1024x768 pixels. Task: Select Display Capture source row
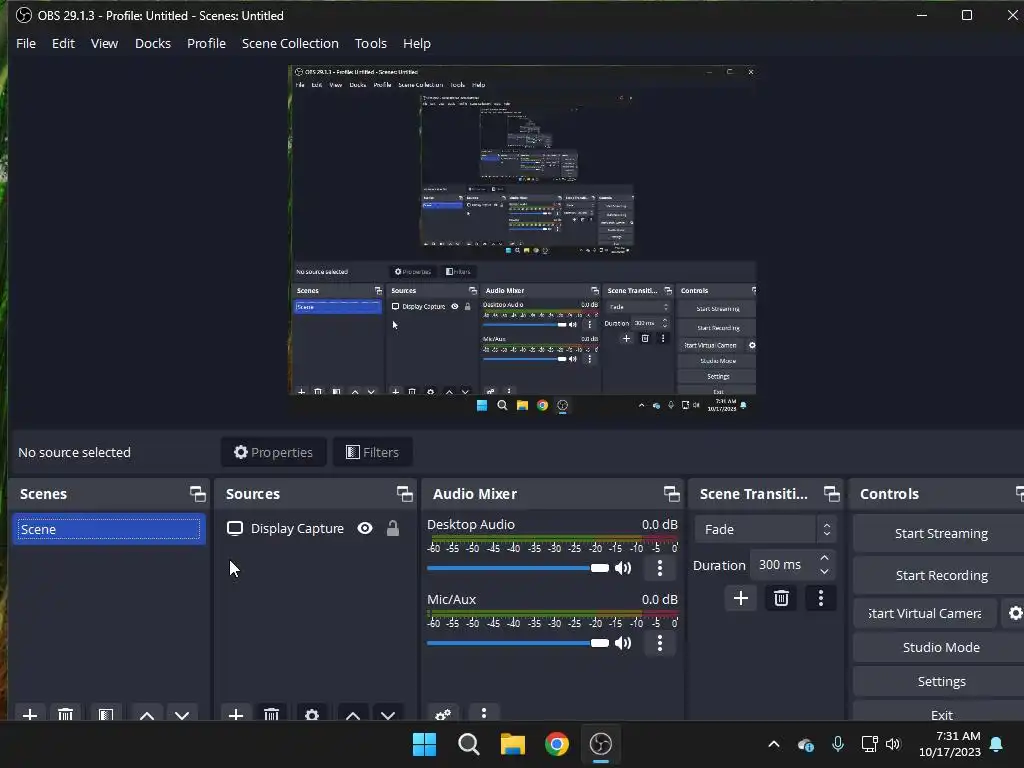pos(315,528)
